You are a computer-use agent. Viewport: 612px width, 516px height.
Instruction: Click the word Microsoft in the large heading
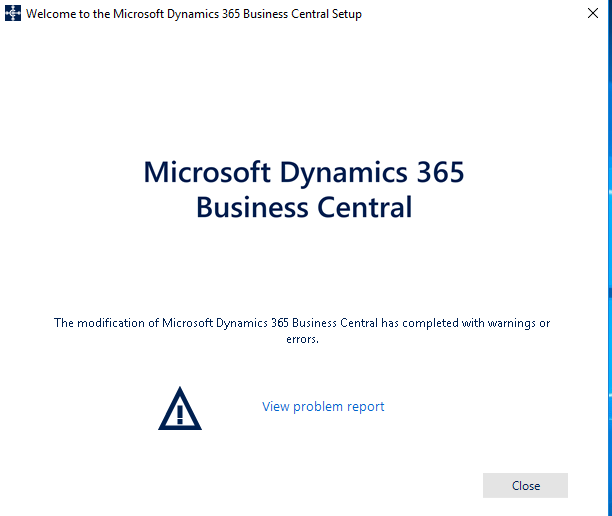click(207, 172)
